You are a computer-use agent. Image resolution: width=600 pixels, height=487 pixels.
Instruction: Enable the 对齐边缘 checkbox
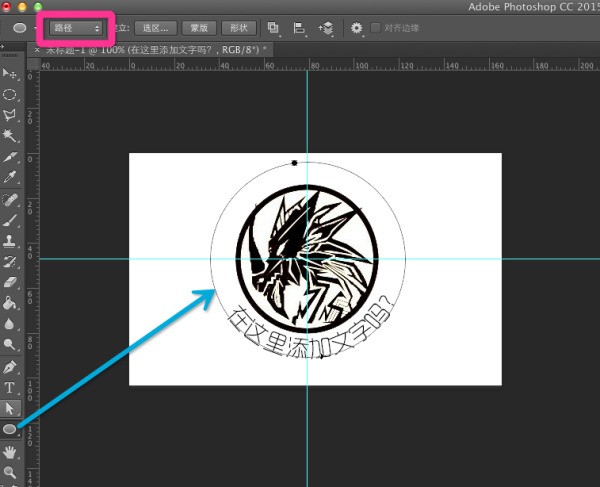(376, 28)
